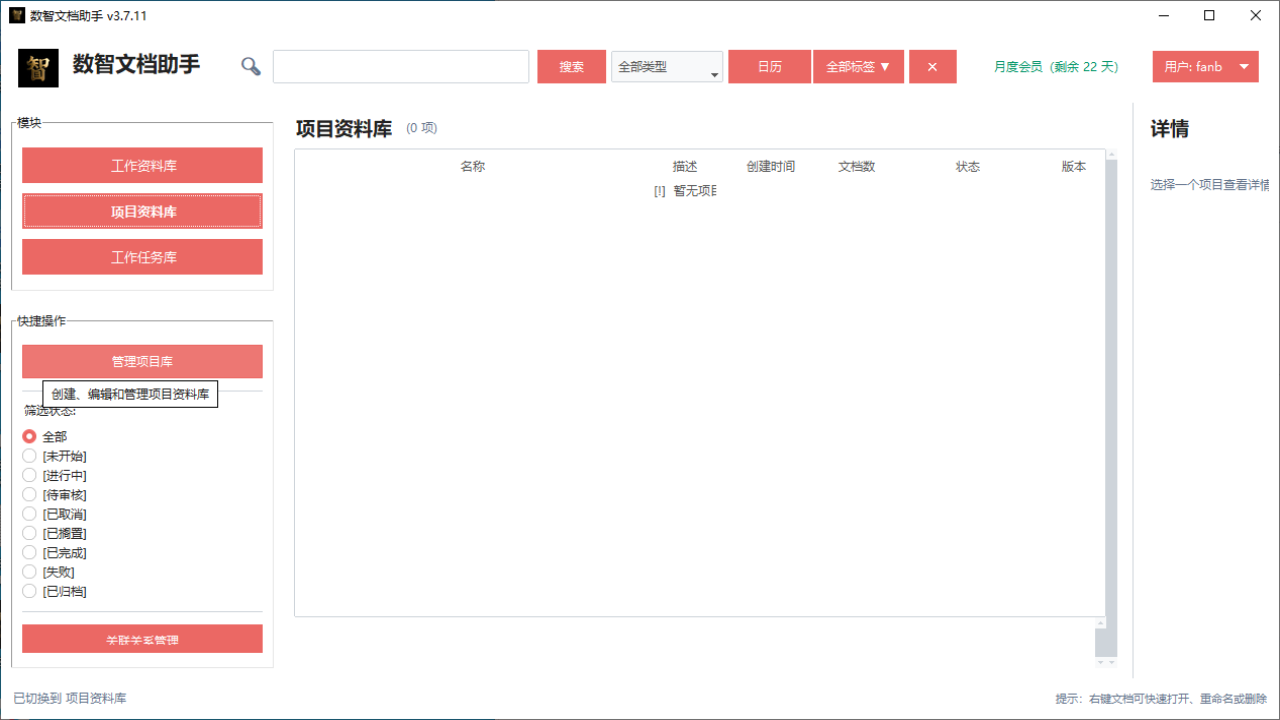Click the 关联关系管理 button
This screenshot has height=720, width=1280.
point(143,638)
